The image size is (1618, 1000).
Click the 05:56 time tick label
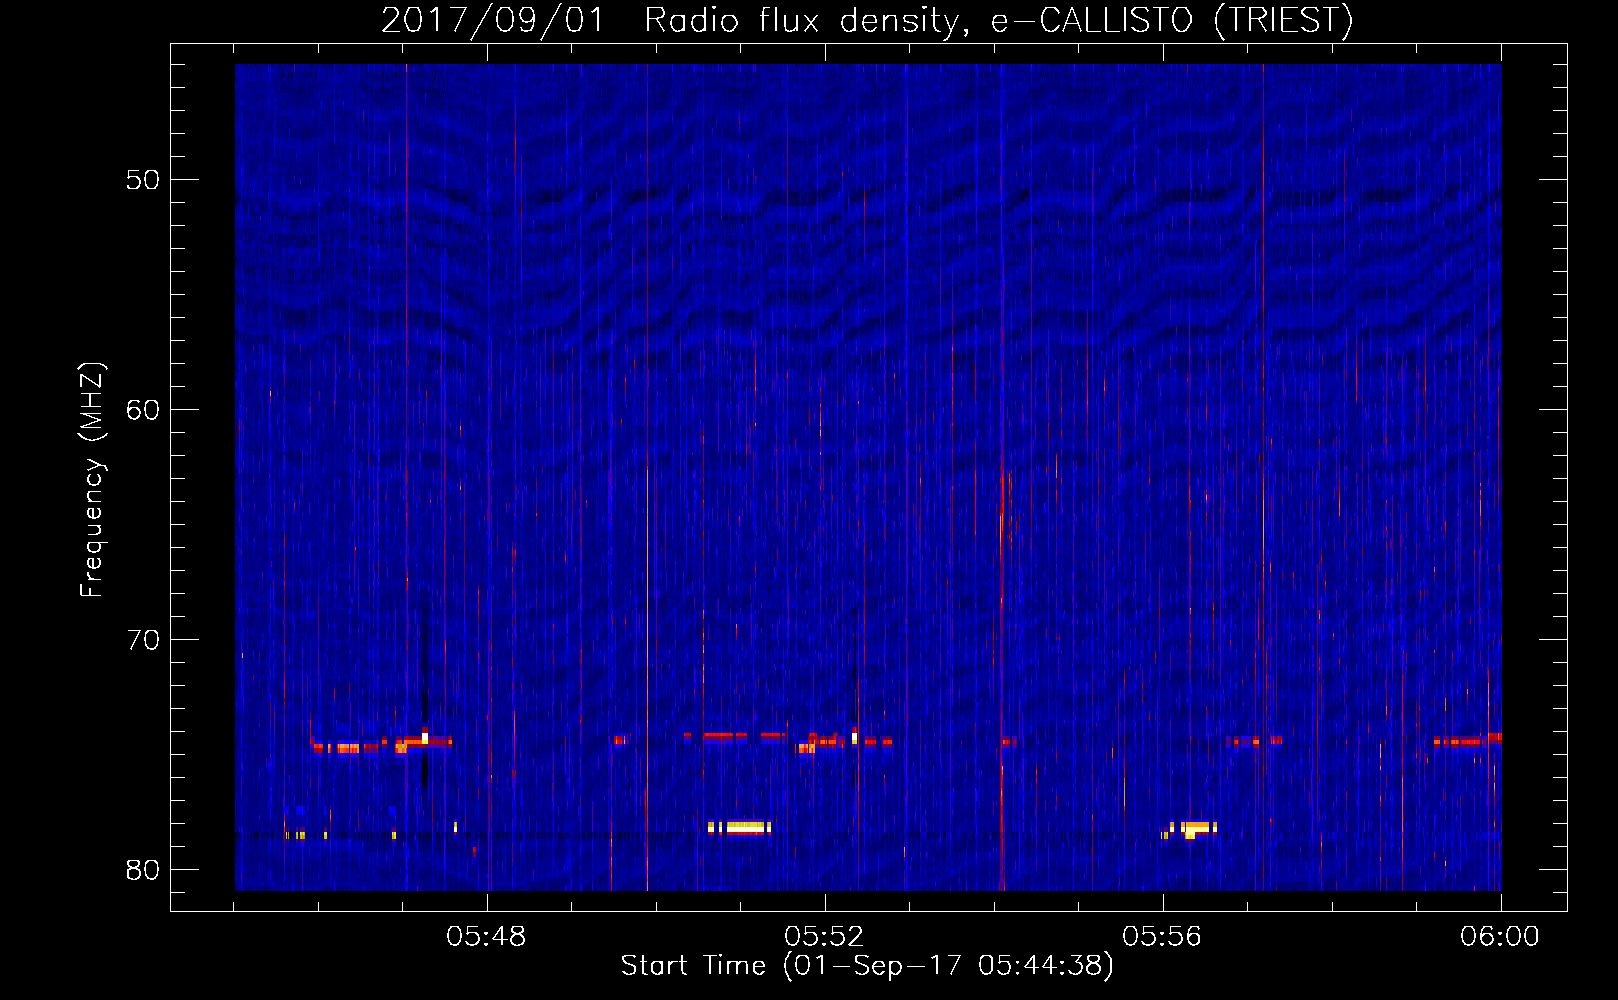tap(1162, 937)
